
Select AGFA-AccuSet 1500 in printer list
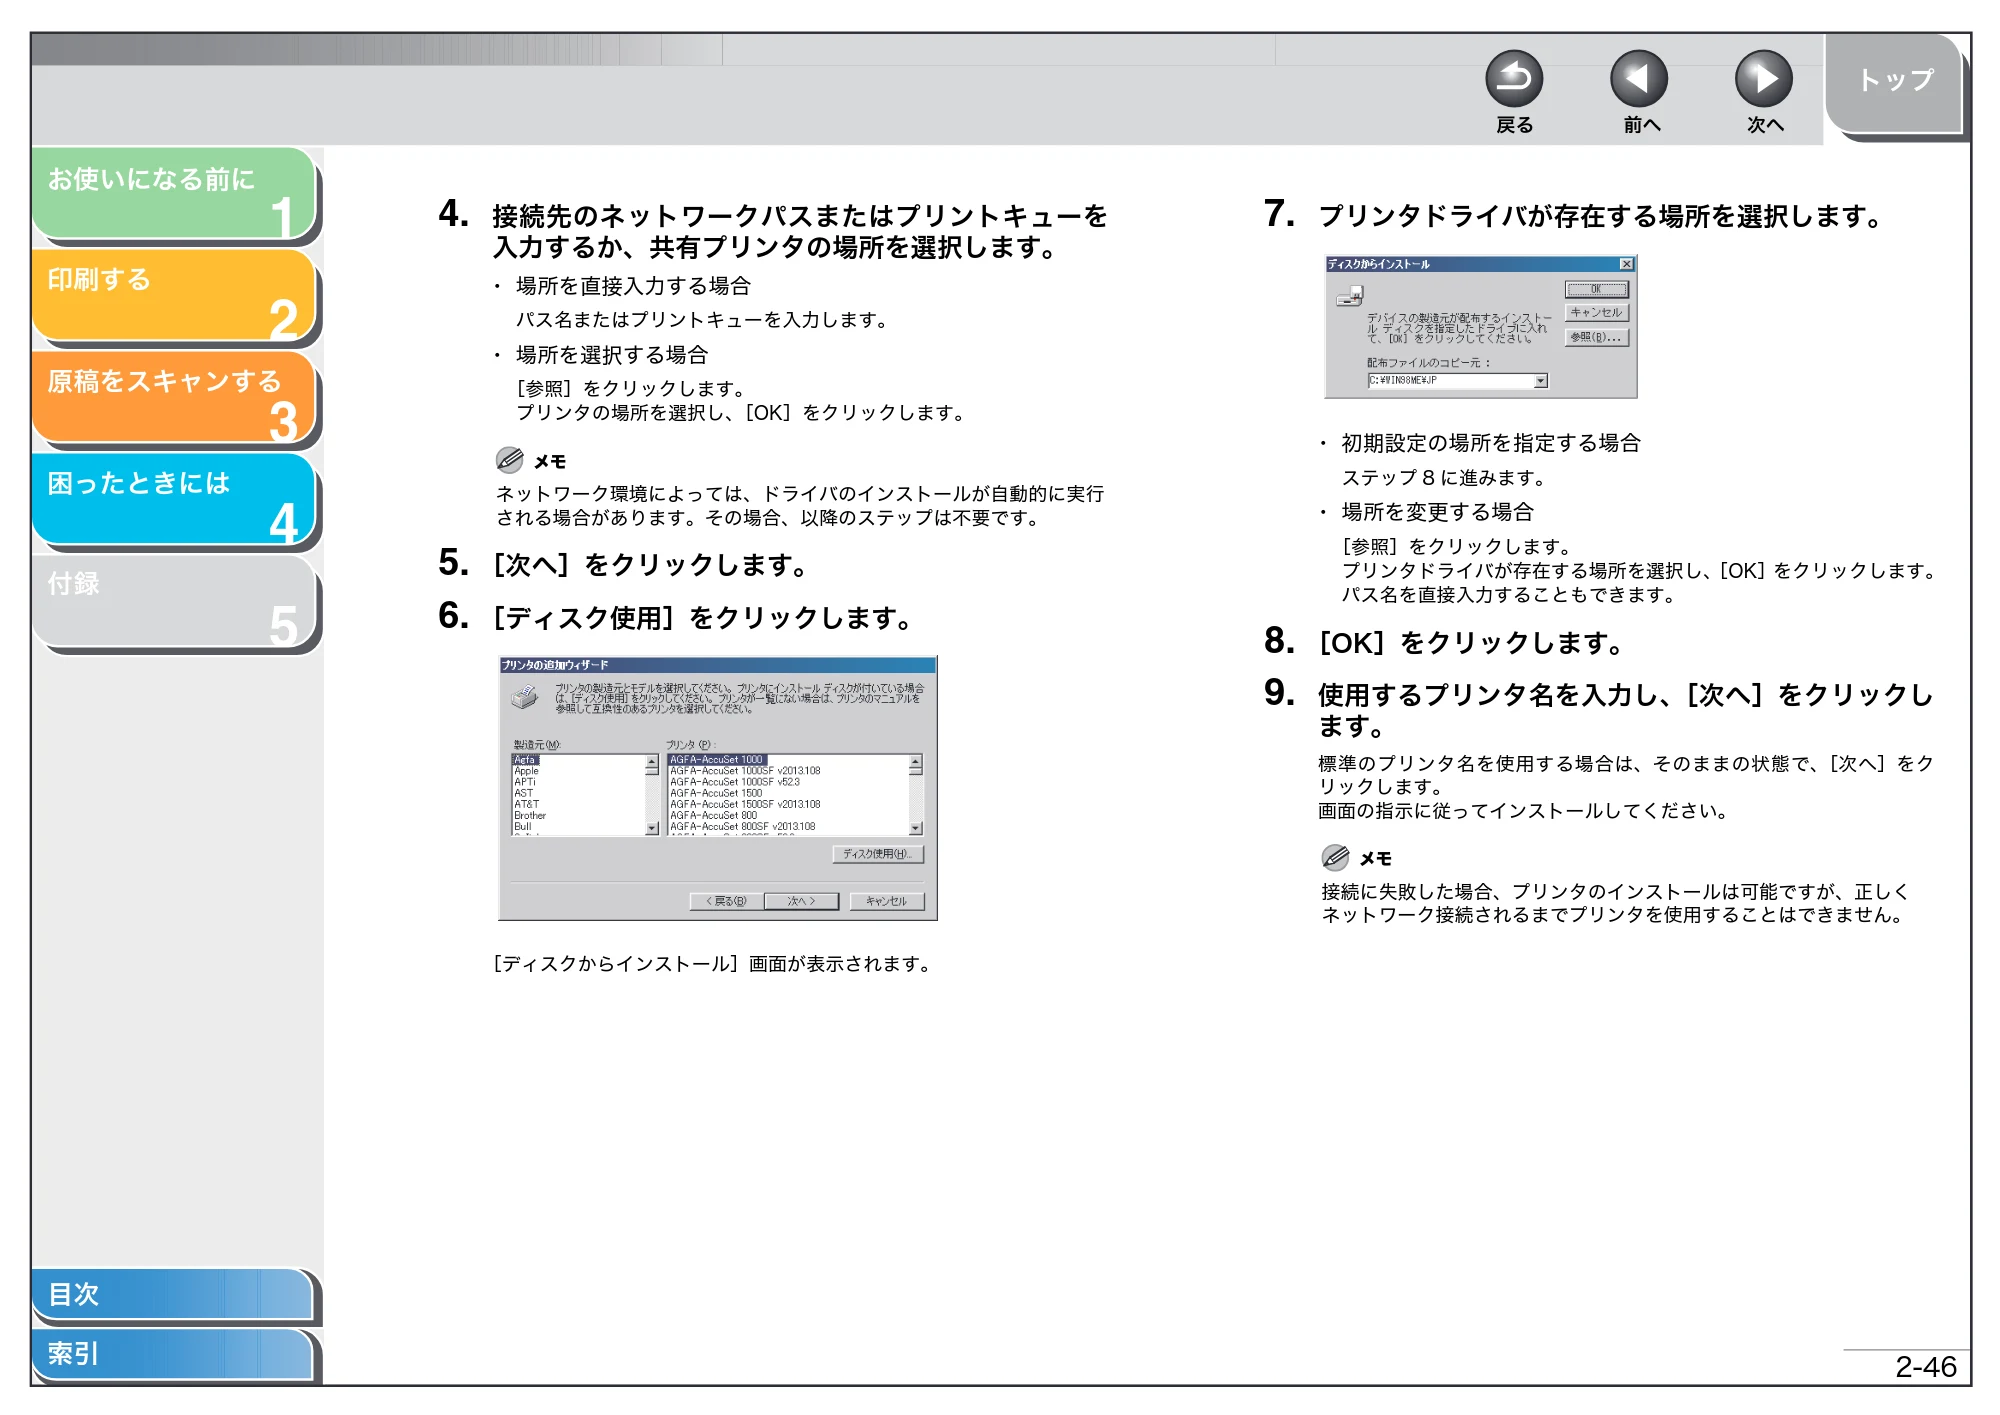tap(716, 793)
